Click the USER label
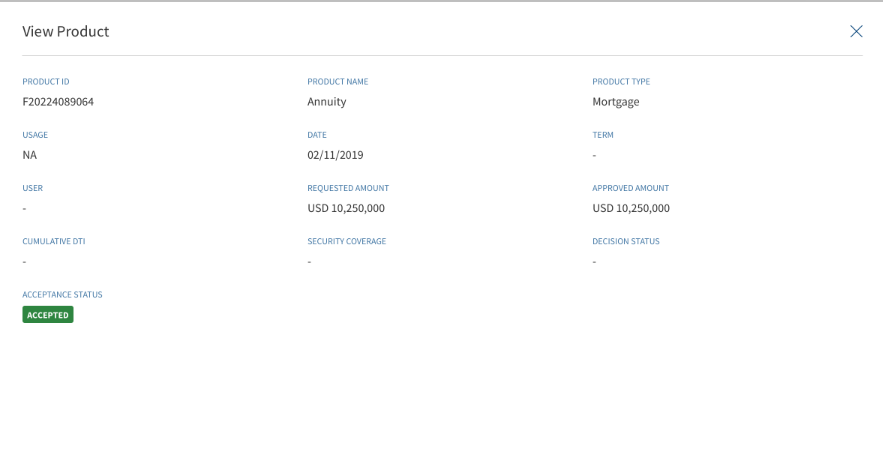 tap(32, 188)
